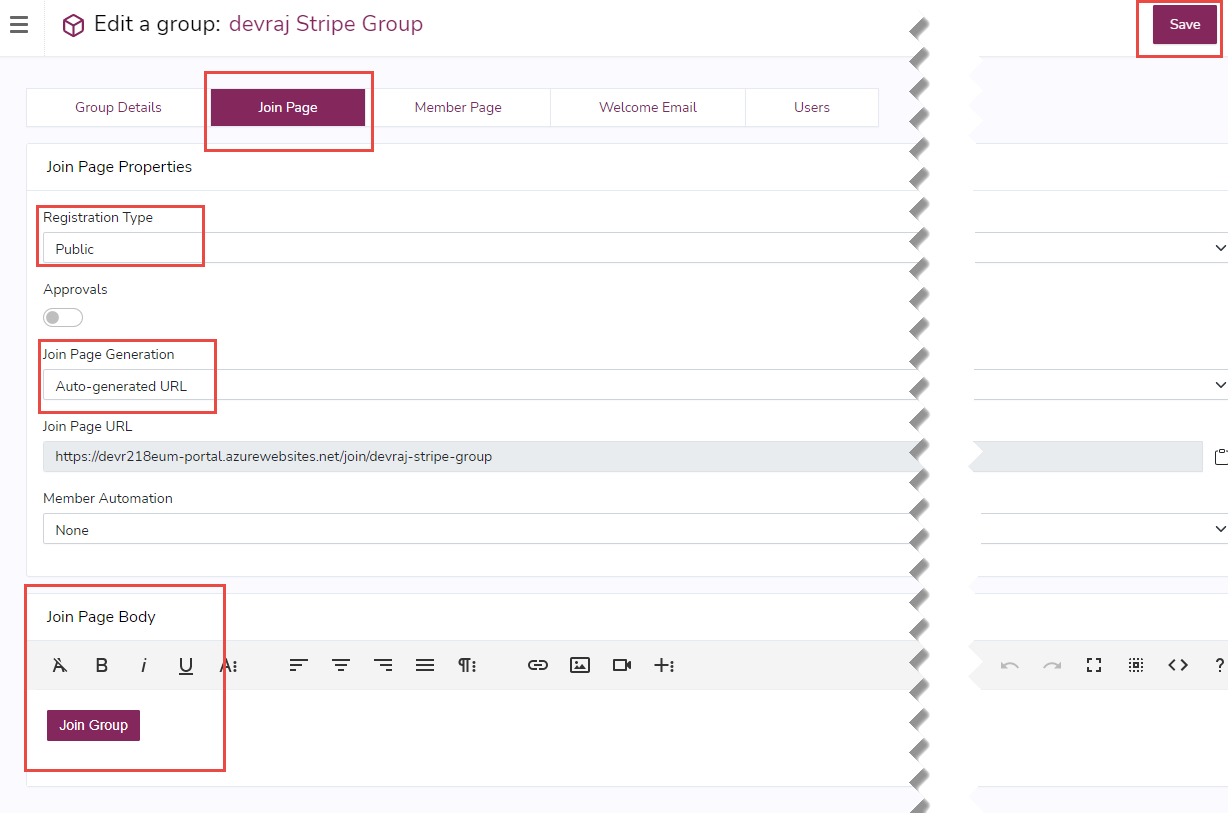Click the redo icon in the editor toolbar

pyautogui.click(x=1052, y=665)
